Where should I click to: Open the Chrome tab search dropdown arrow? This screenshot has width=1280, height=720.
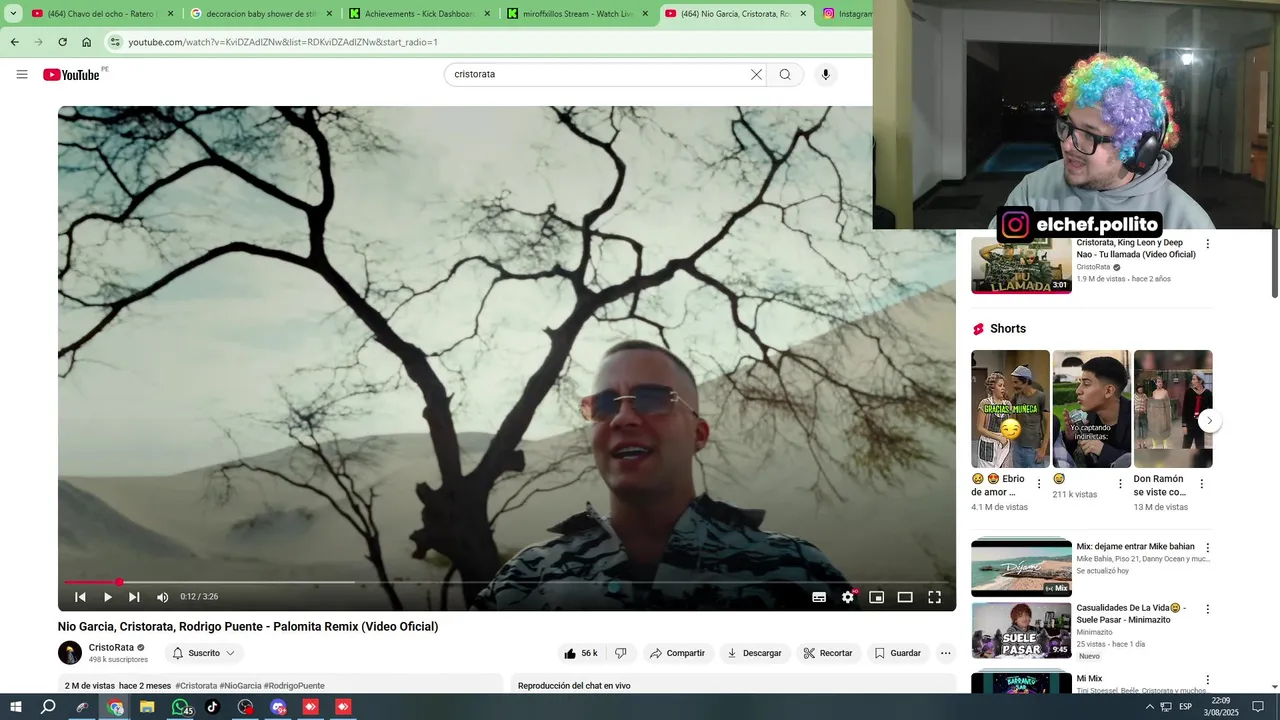point(13,14)
